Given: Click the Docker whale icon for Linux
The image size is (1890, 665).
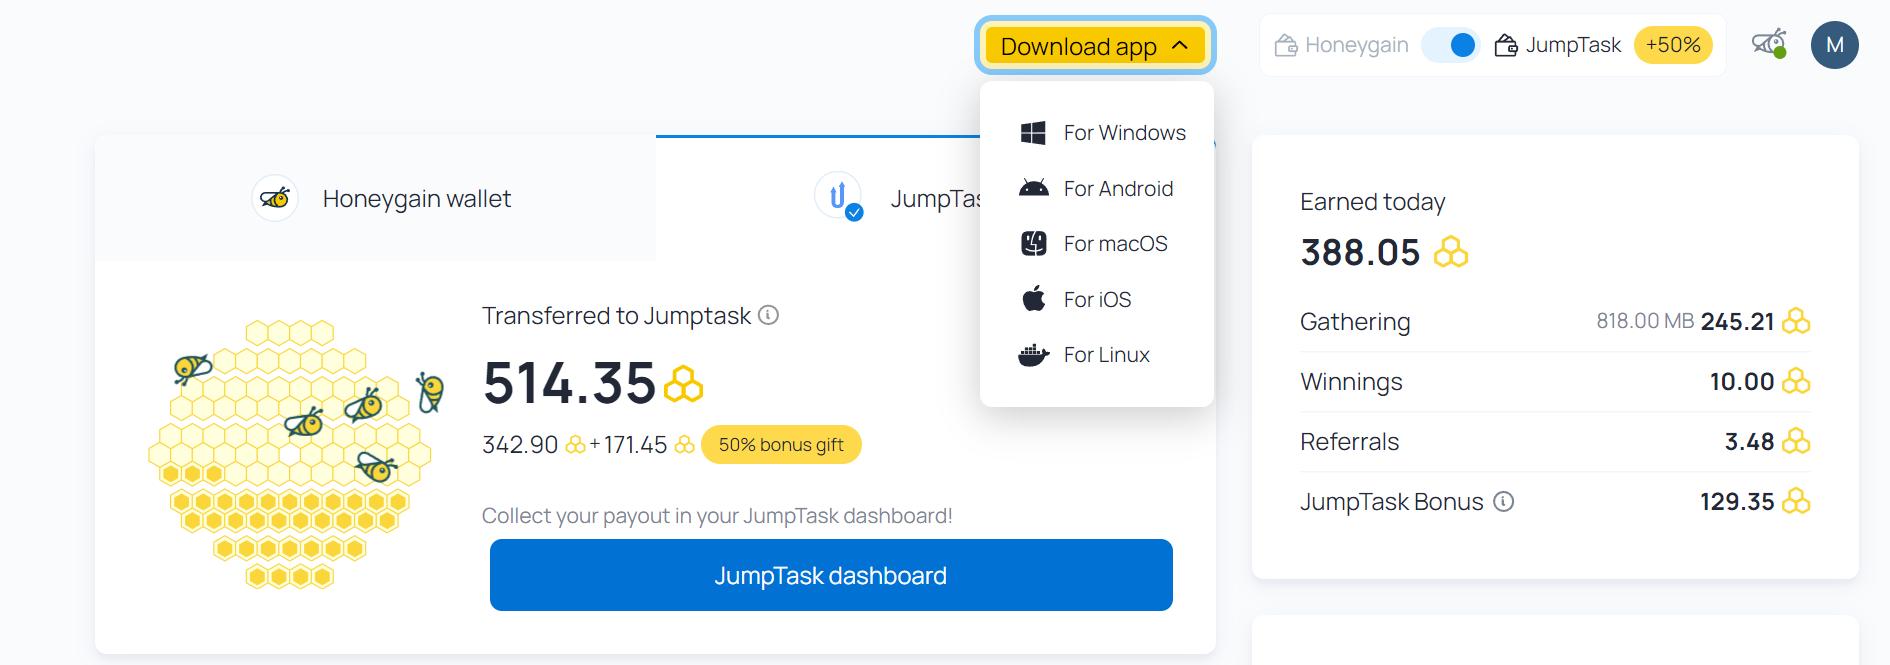Looking at the screenshot, I should (1033, 355).
